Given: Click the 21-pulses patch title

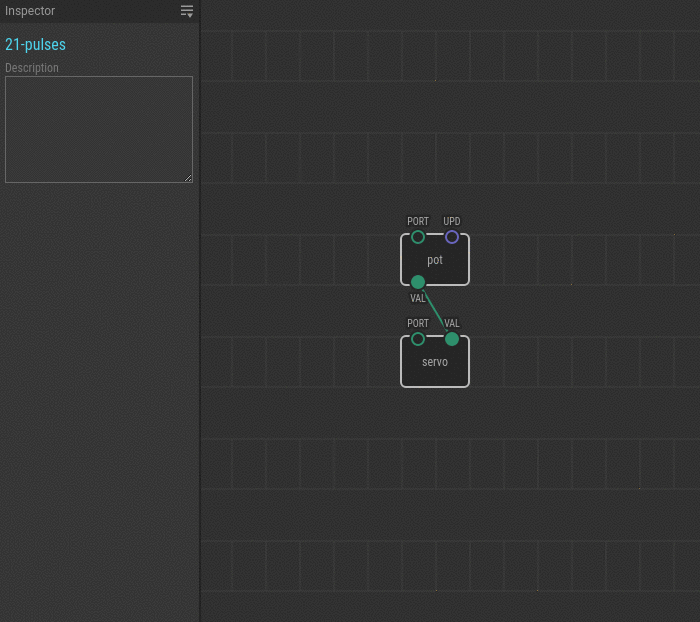Looking at the screenshot, I should [x=35, y=45].
